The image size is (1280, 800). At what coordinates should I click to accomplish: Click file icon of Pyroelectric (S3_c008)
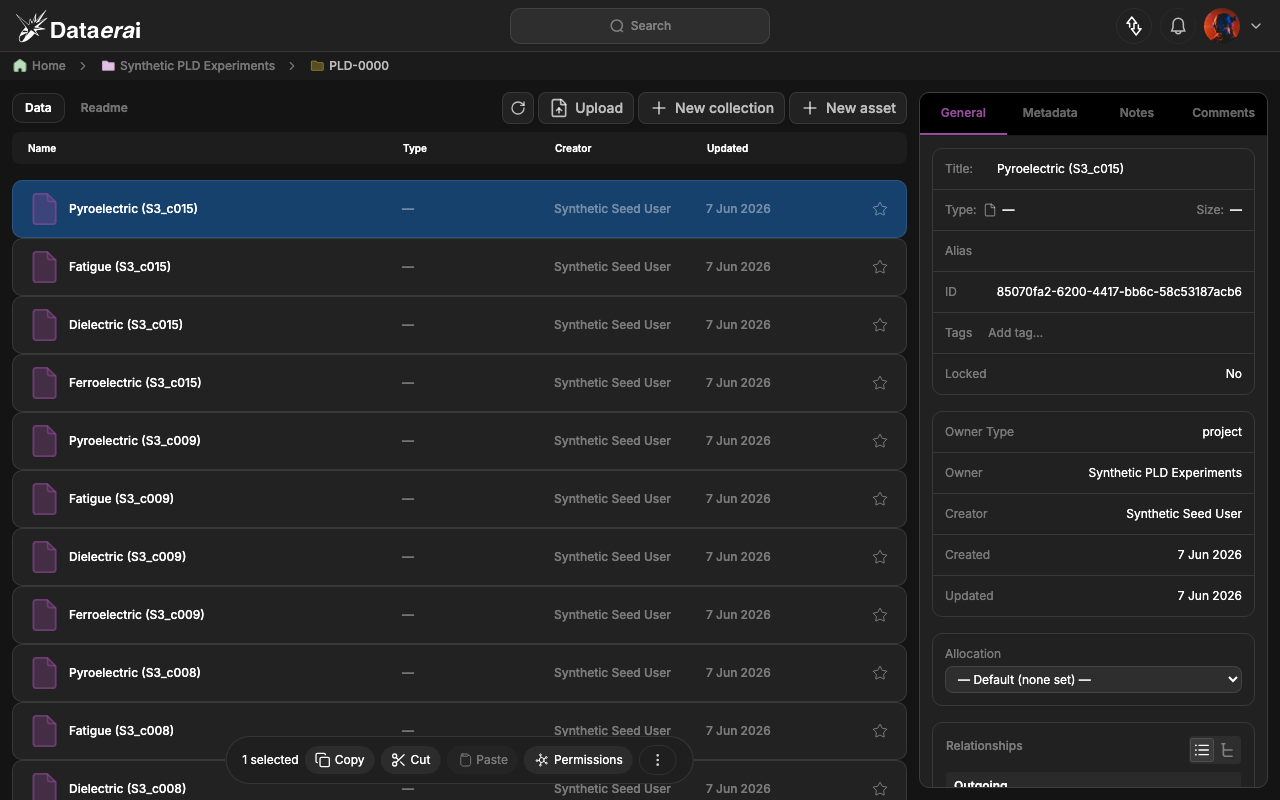tap(45, 673)
